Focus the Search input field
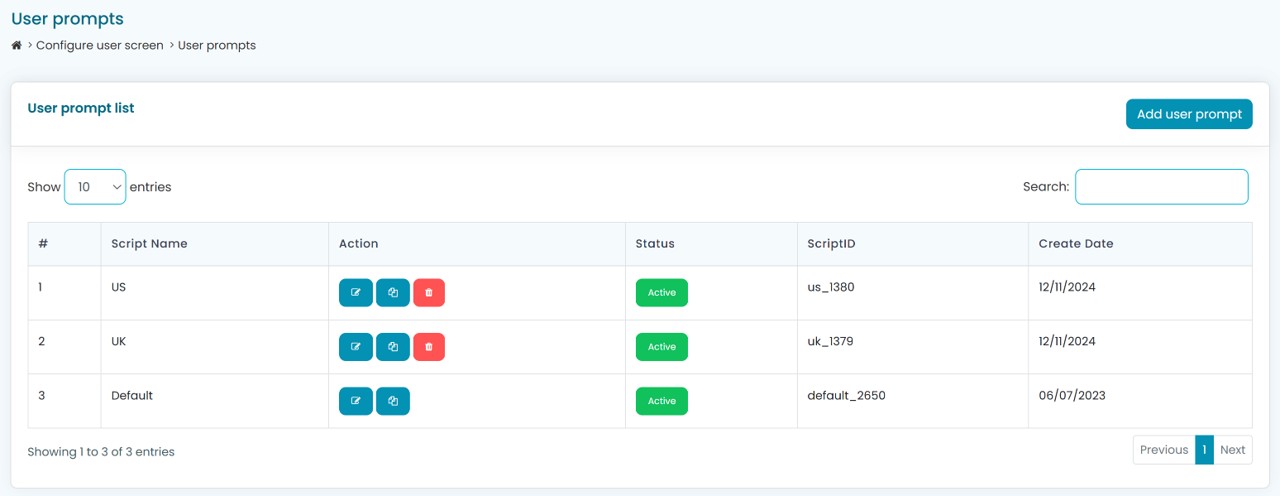 click(1161, 187)
